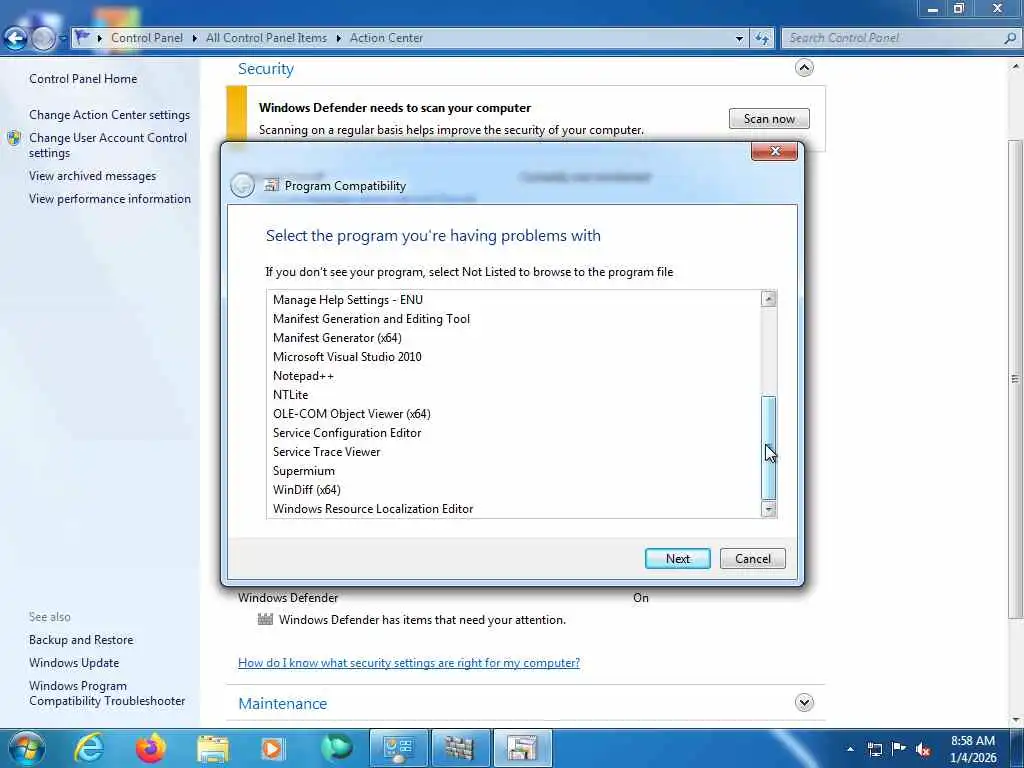Open View archived messages link
Screen dimensions: 1024x768
[93, 176]
